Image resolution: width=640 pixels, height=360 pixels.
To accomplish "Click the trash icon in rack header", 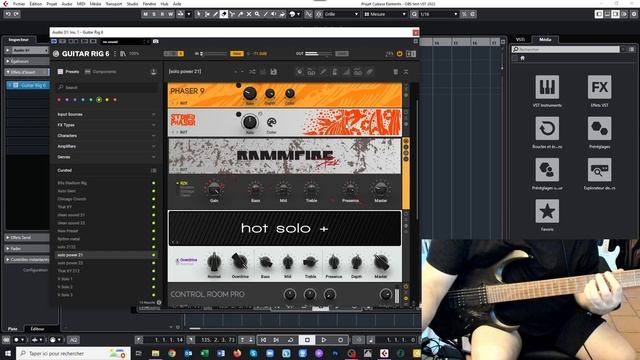I will click(395, 72).
